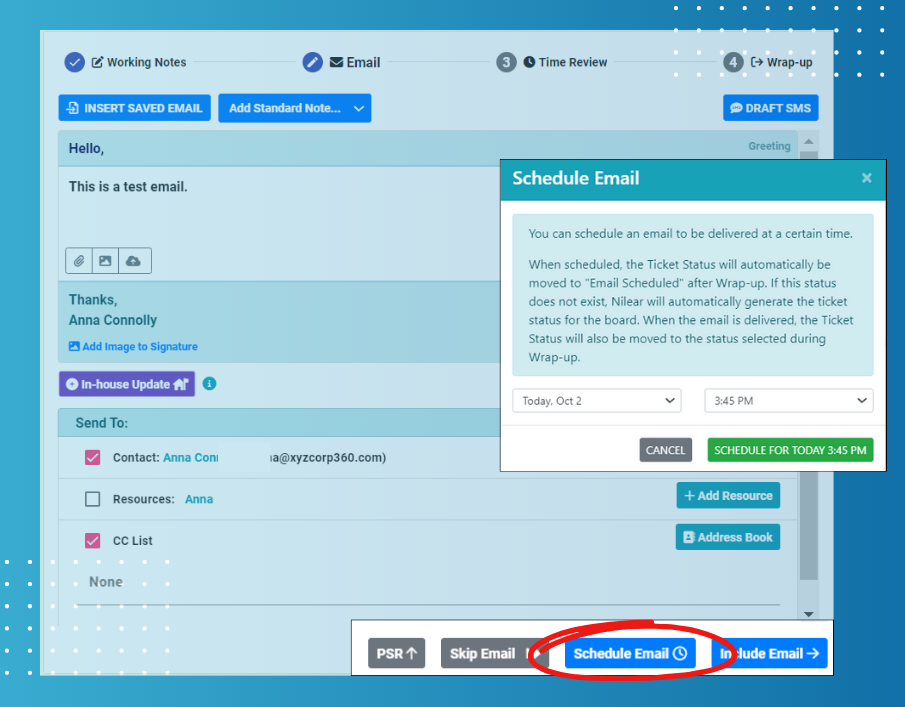Open the Today, Oct 2 date dropdown
The height and width of the screenshot is (707, 905).
pyautogui.click(x=596, y=401)
